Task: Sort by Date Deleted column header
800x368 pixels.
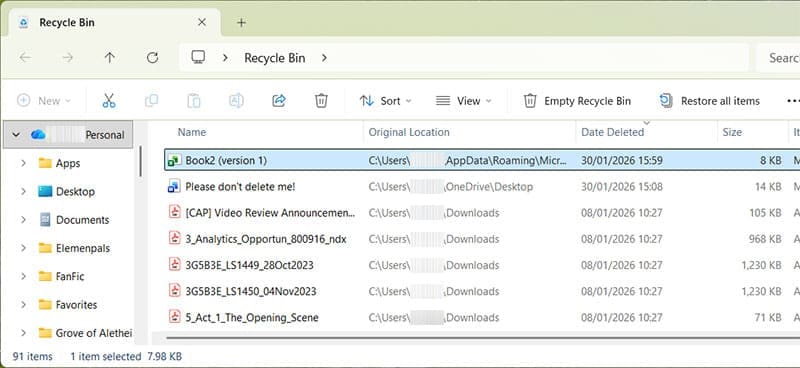Action: click(612, 132)
